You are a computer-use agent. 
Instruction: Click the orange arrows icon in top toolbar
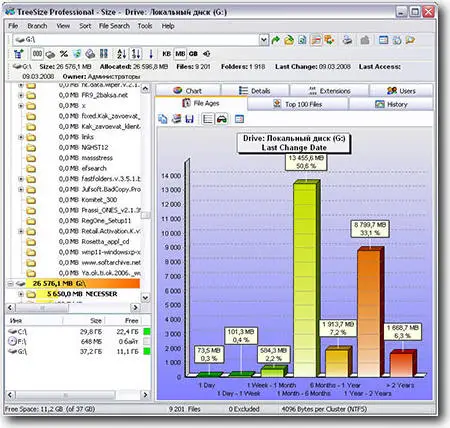[329, 40]
